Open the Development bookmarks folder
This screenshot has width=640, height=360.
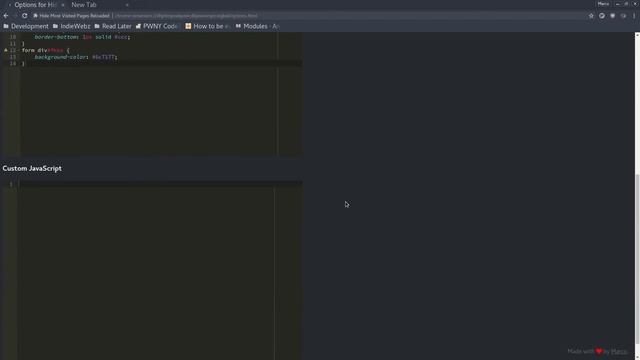[26, 26]
